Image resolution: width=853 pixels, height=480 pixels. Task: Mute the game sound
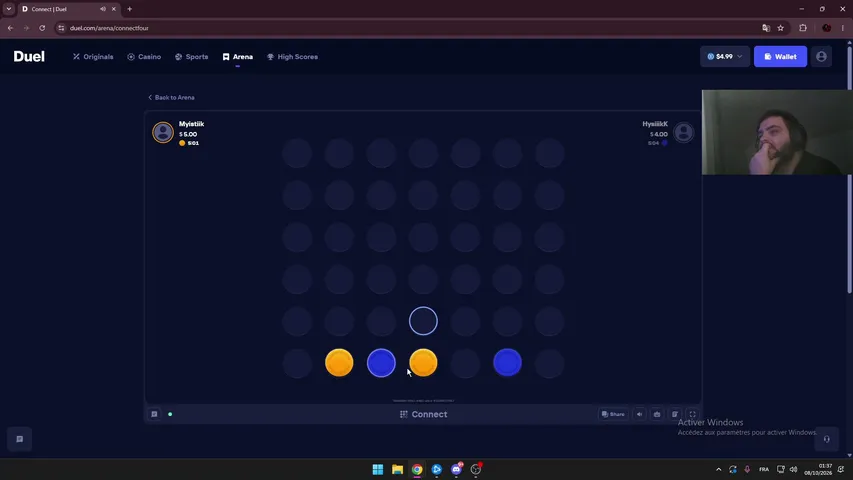[640, 414]
